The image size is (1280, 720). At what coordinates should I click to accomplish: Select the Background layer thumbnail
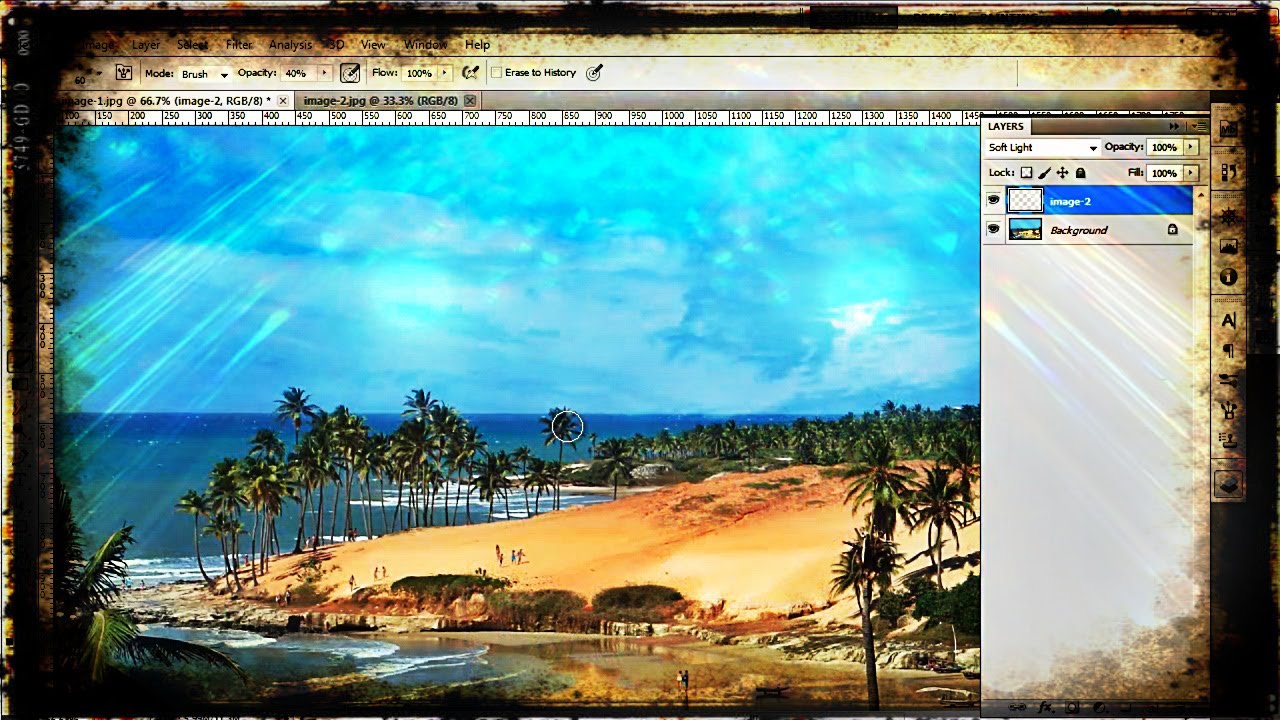[1025, 230]
